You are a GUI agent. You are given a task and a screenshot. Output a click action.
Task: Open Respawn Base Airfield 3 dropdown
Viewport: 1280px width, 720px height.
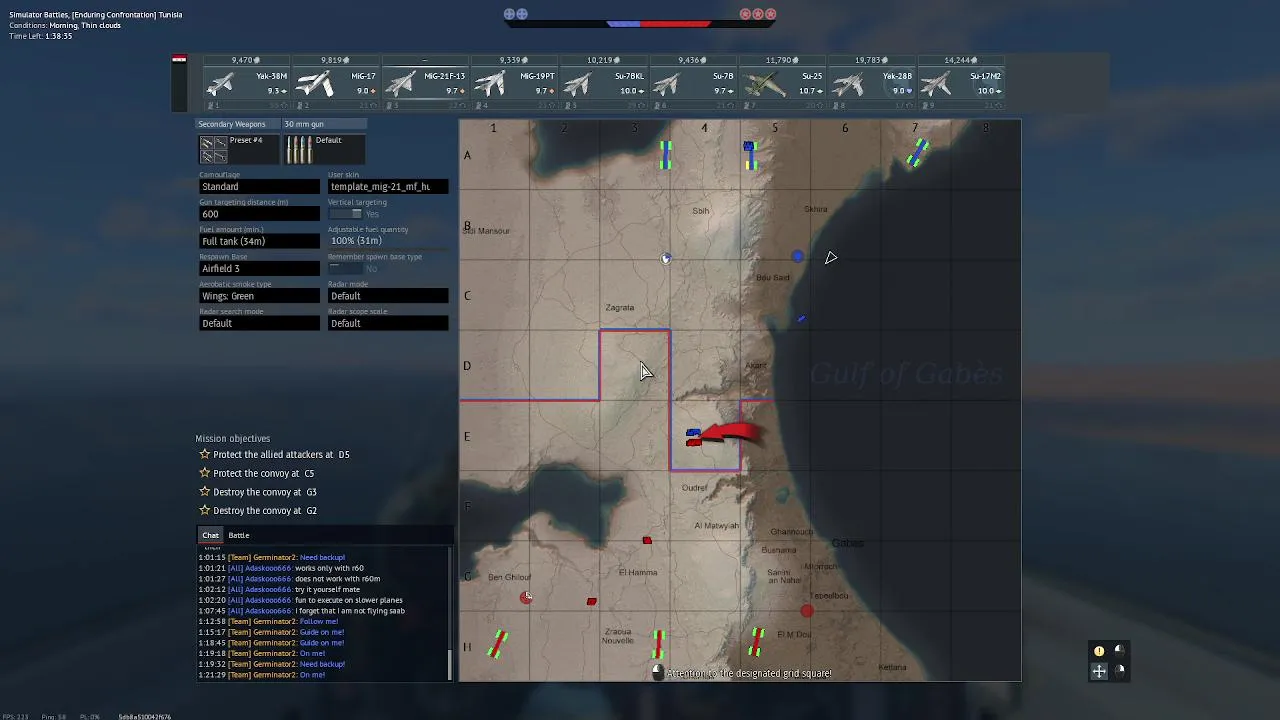click(259, 269)
